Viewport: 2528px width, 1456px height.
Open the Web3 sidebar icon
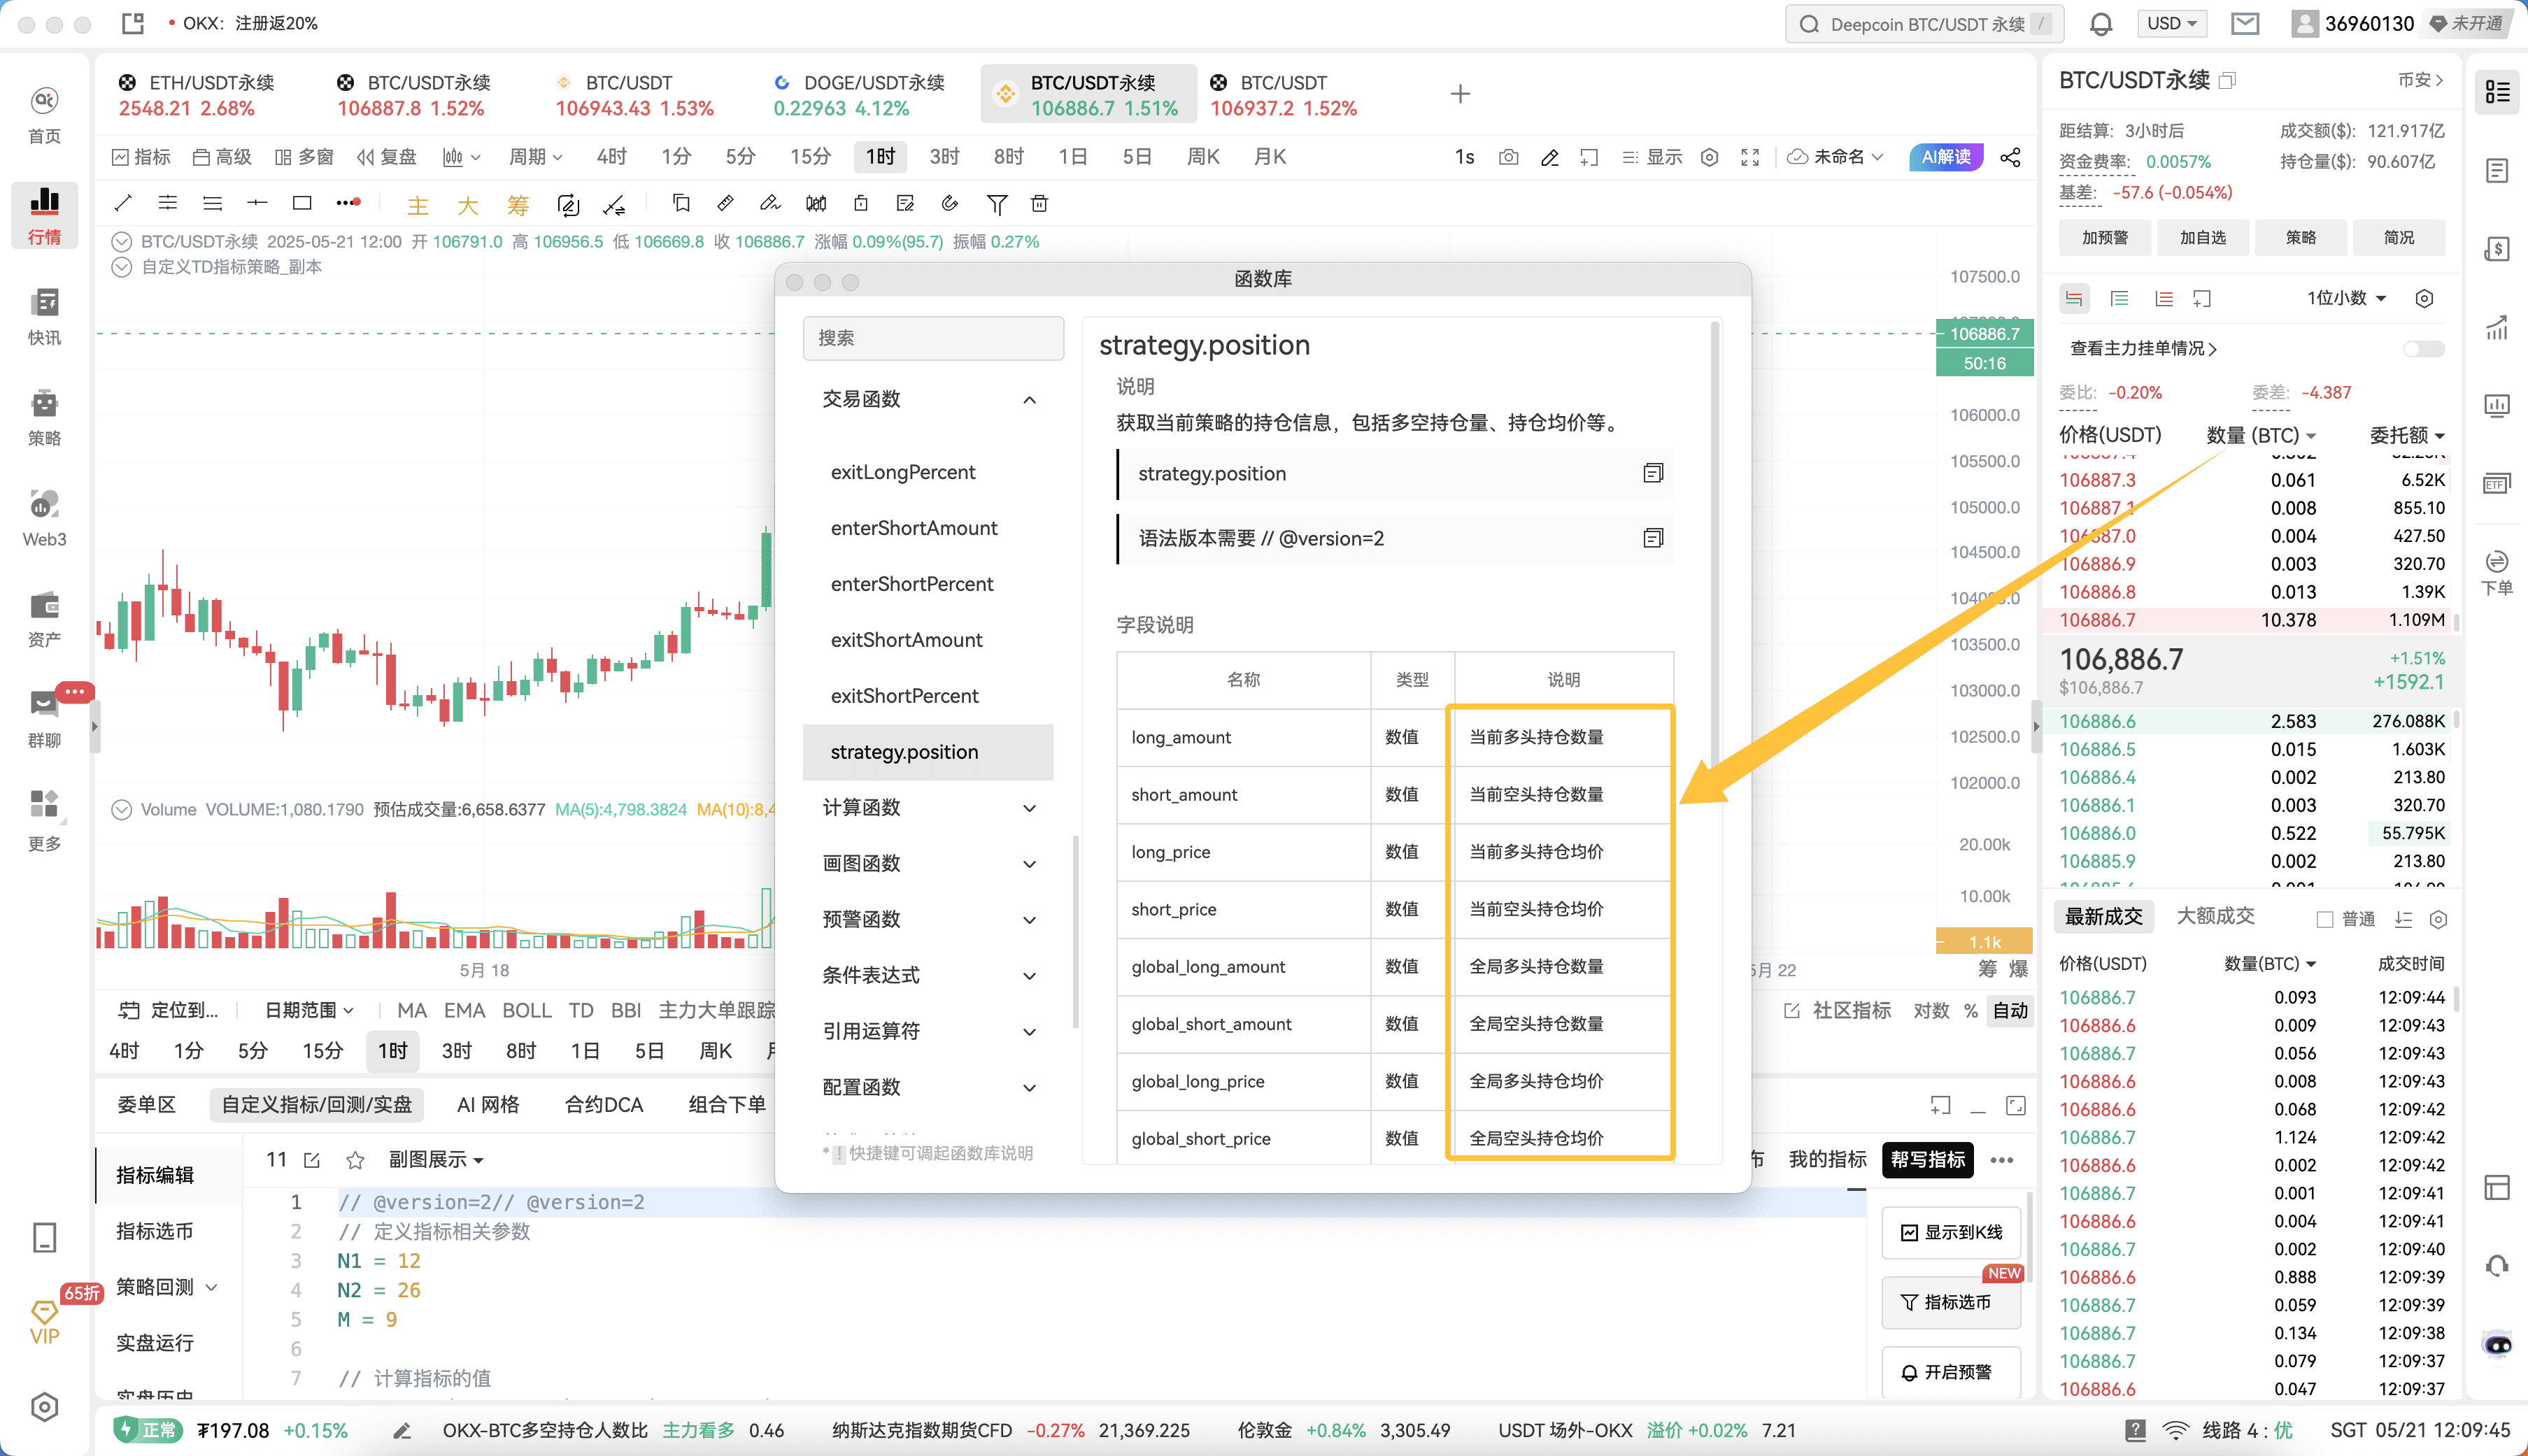click(44, 504)
